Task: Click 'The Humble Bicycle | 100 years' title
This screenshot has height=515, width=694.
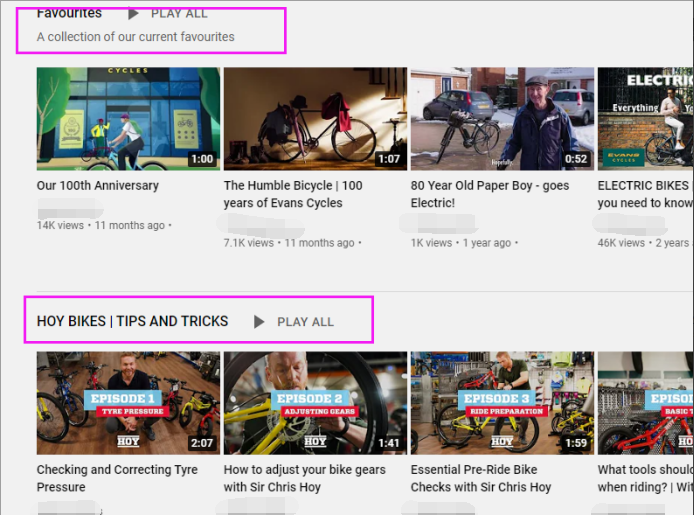Action: (x=293, y=194)
